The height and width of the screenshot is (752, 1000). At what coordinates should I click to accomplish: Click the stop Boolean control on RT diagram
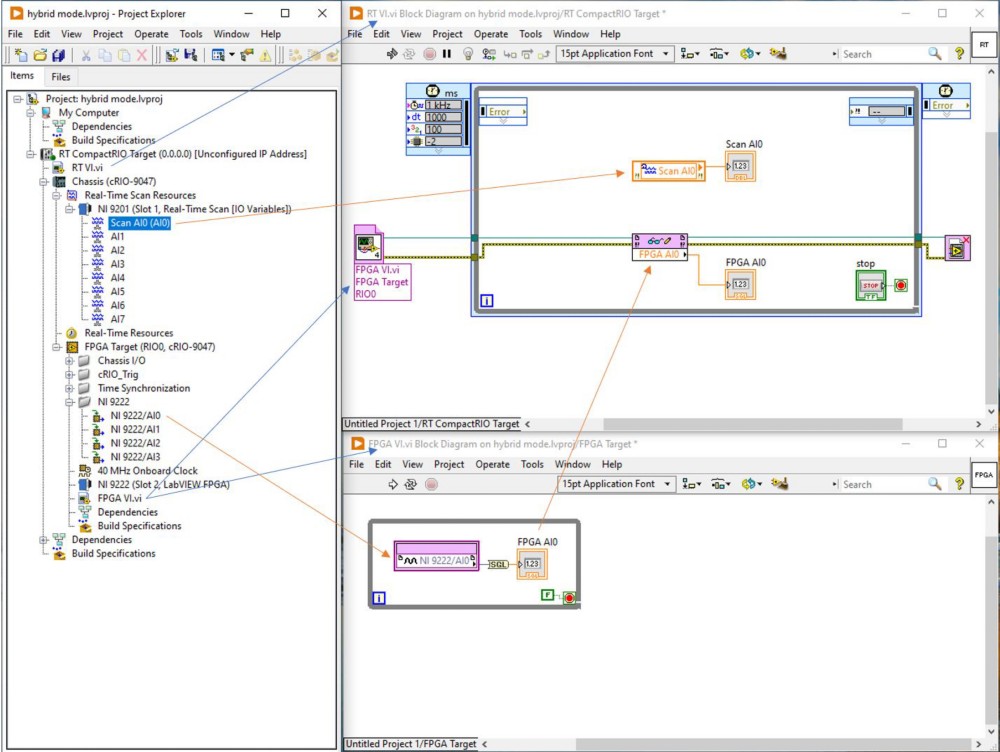click(x=871, y=285)
